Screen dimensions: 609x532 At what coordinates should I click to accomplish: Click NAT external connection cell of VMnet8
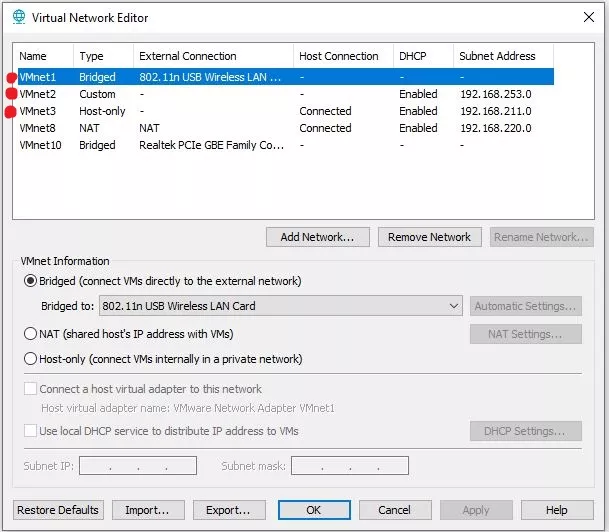pyautogui.click(x=149, y=128)
